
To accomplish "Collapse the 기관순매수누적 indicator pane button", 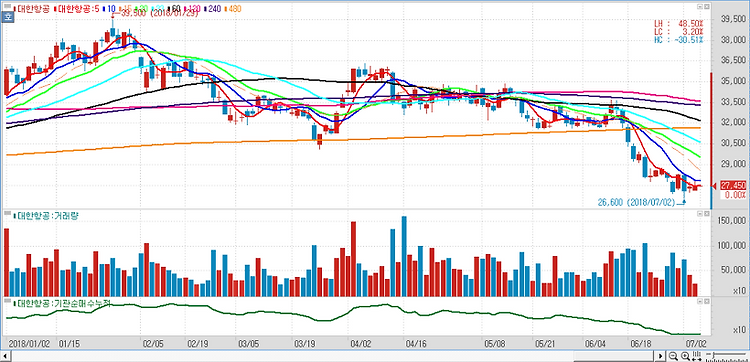I will (x=699, y=301).
